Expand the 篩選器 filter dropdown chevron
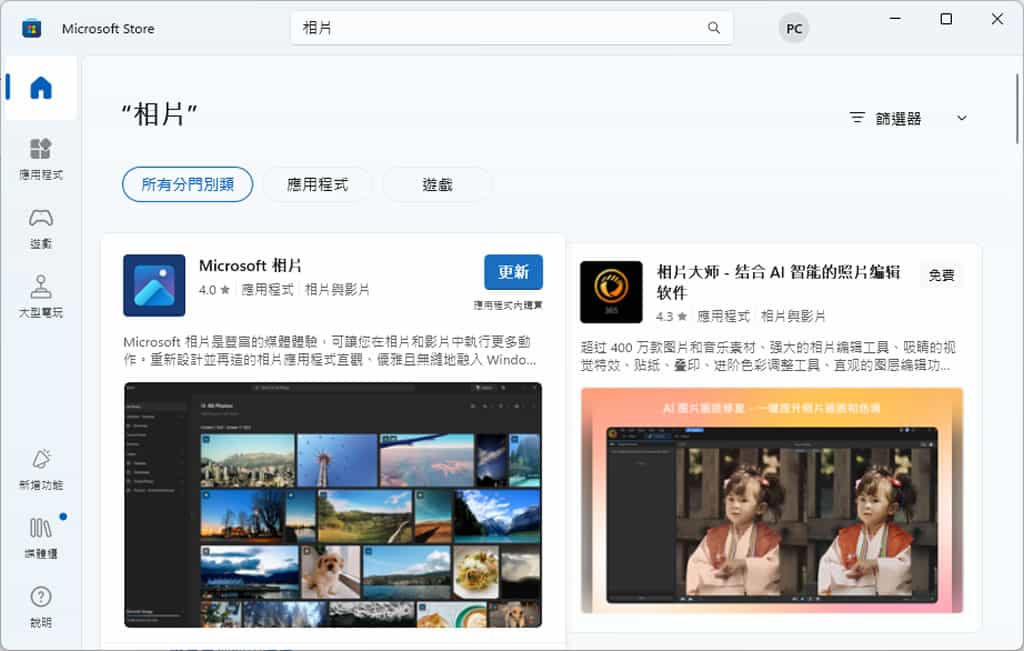Image resolution: width=1024 pixels, height=651 pixels. tap(962, 118)
